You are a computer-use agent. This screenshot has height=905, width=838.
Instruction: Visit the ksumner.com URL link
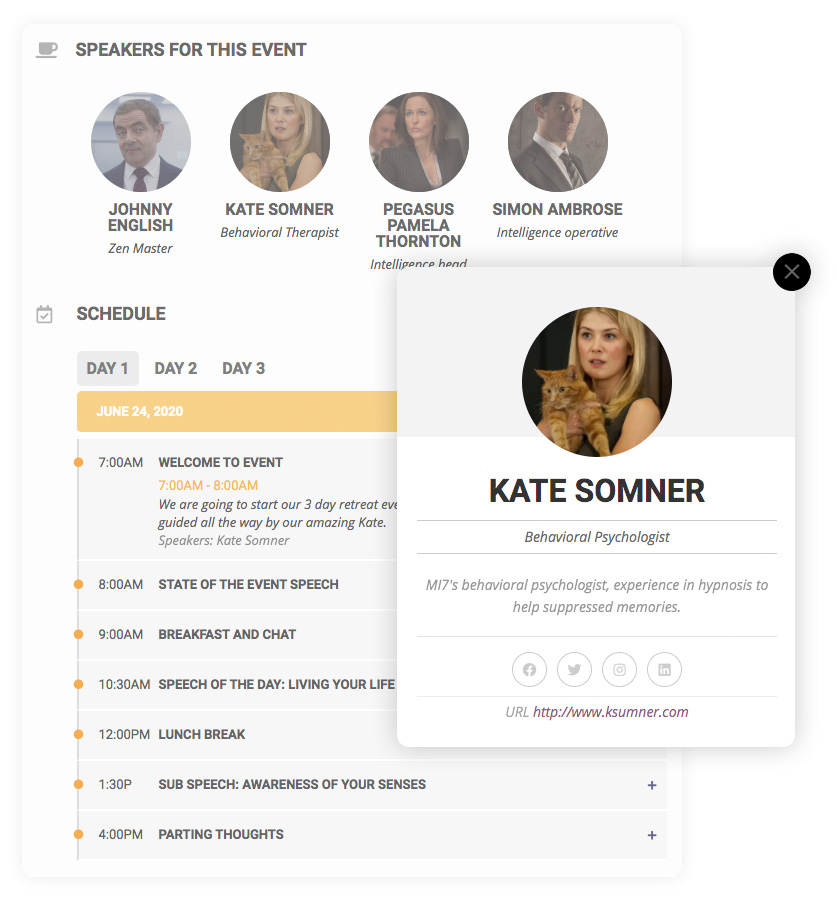[610, 712]
